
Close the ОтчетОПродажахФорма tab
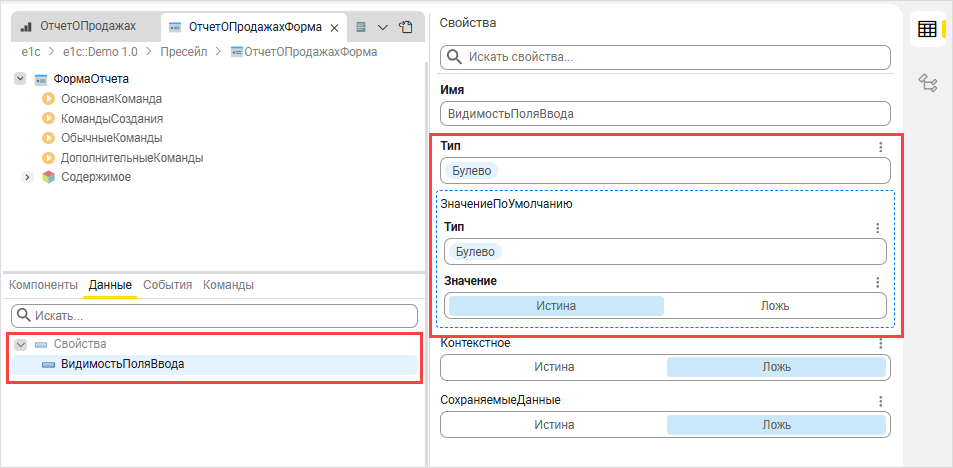tap(334, 27)
